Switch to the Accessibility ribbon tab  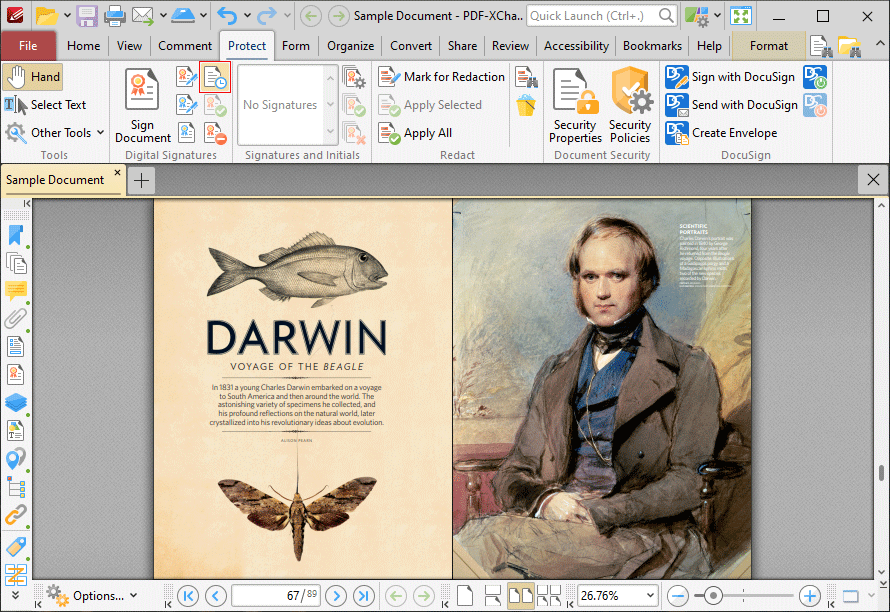pos(576,45)
